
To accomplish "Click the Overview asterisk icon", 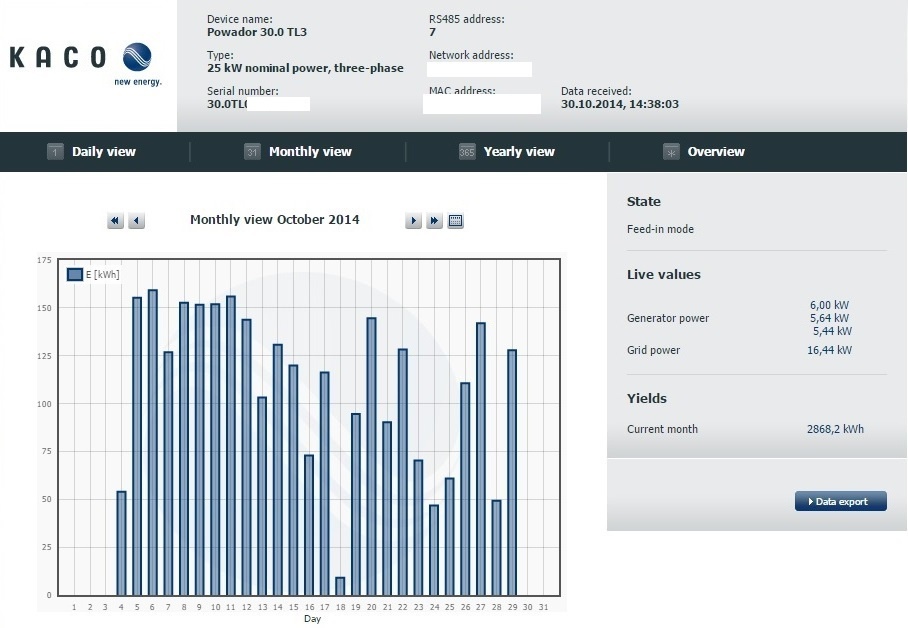I will pos(671,152).
